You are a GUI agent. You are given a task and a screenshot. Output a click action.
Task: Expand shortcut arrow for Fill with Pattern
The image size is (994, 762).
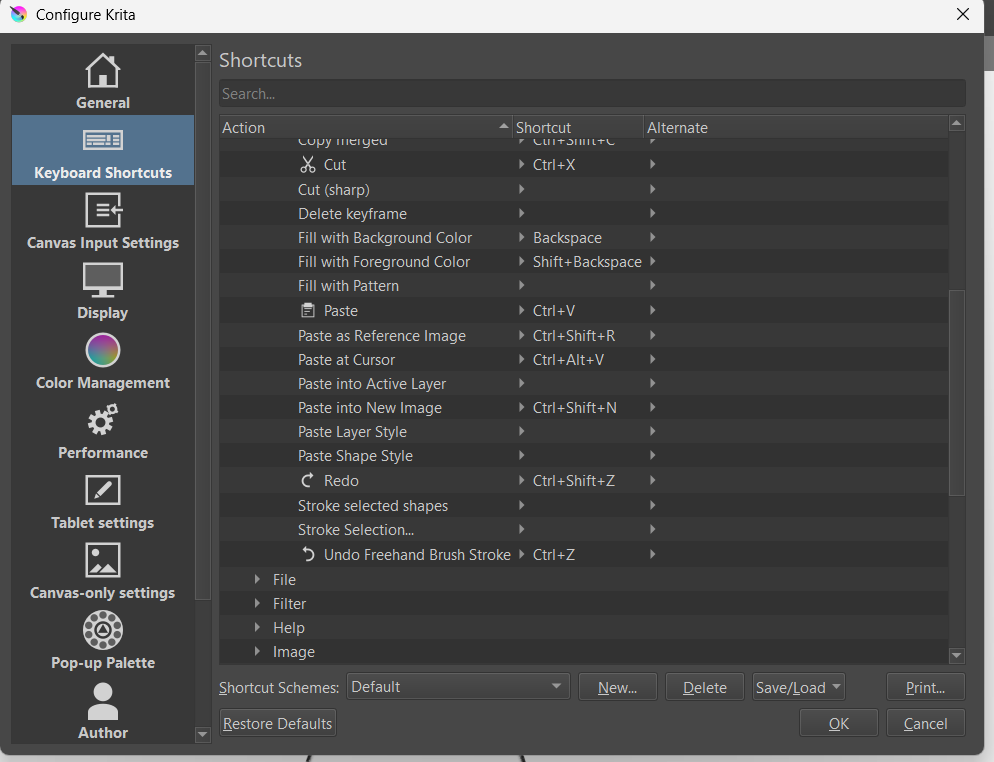[521, 286]
